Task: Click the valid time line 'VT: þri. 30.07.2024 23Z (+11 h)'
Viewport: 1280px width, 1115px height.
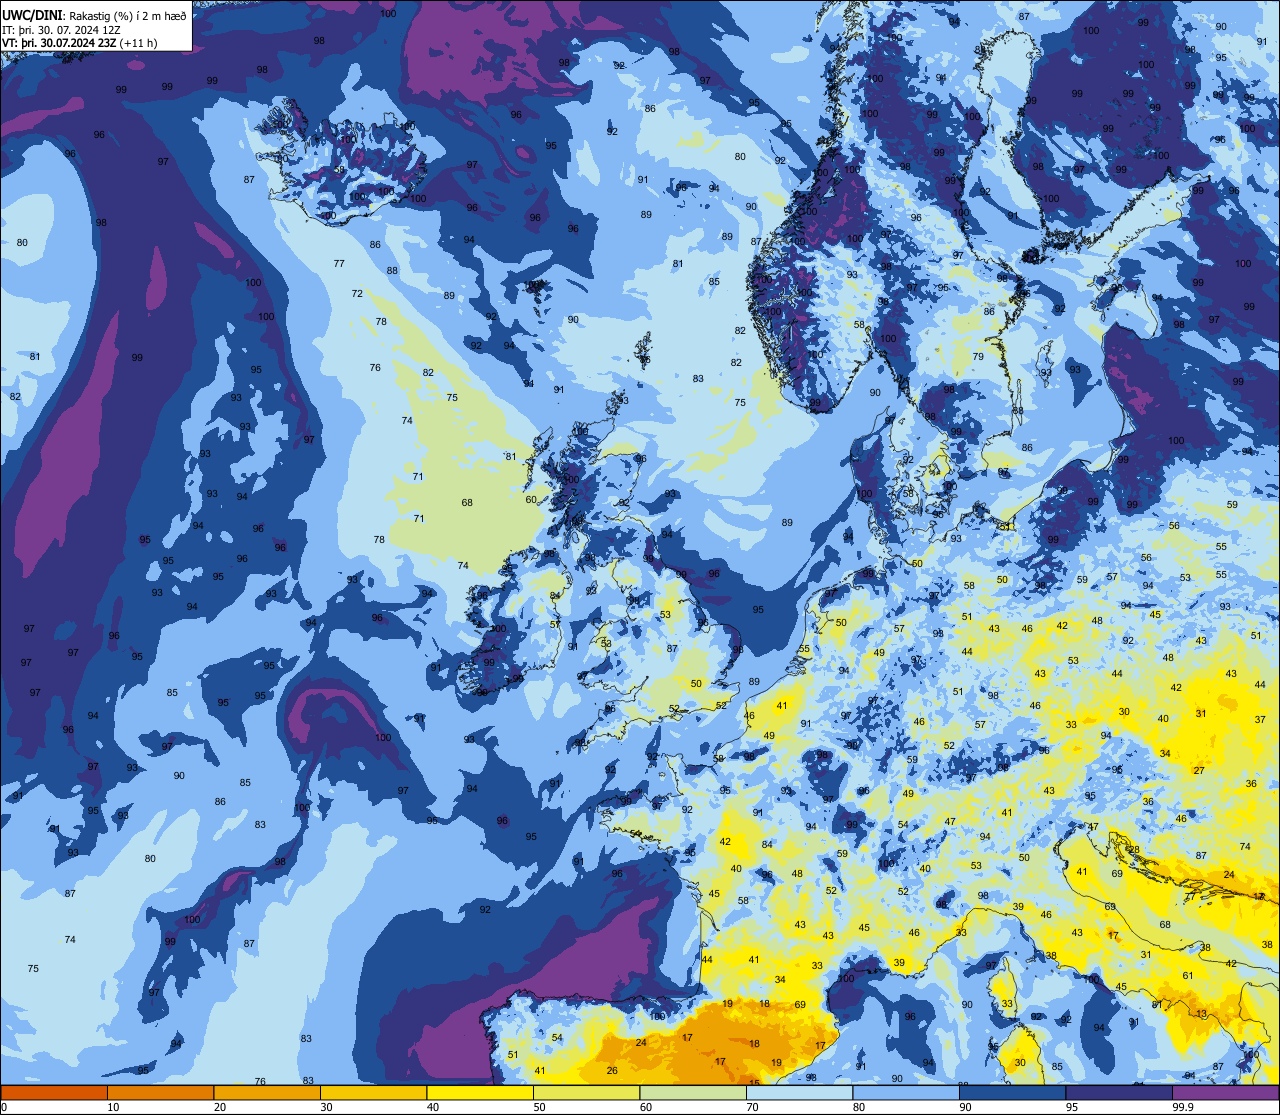Action: coord(80,43)
